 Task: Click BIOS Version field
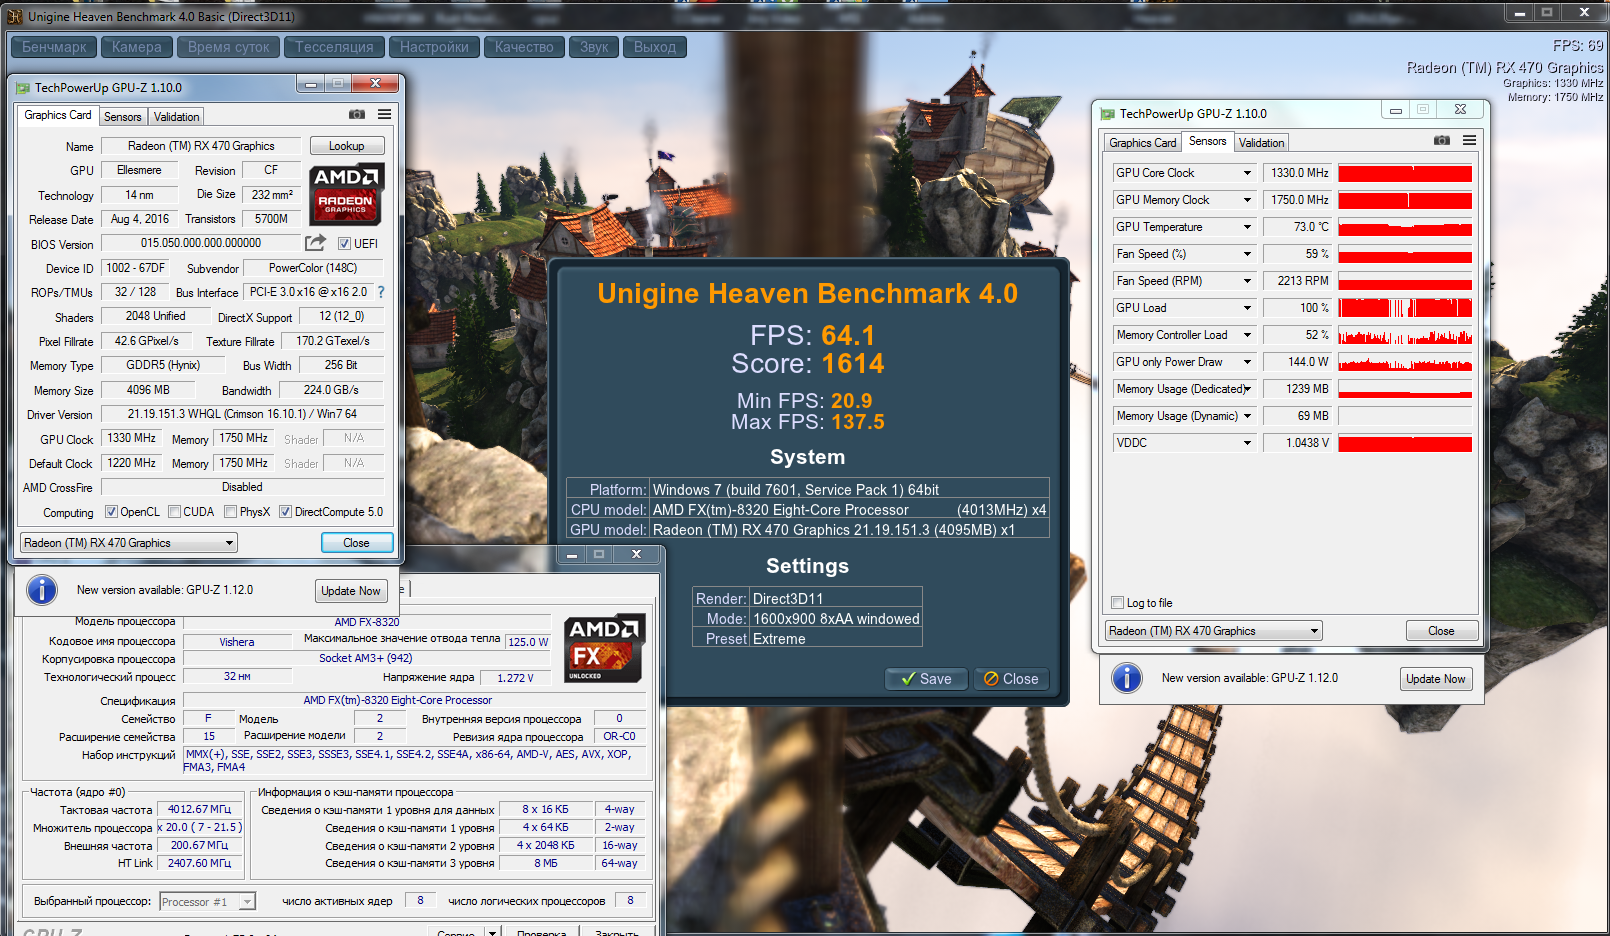tap(201, 243)
